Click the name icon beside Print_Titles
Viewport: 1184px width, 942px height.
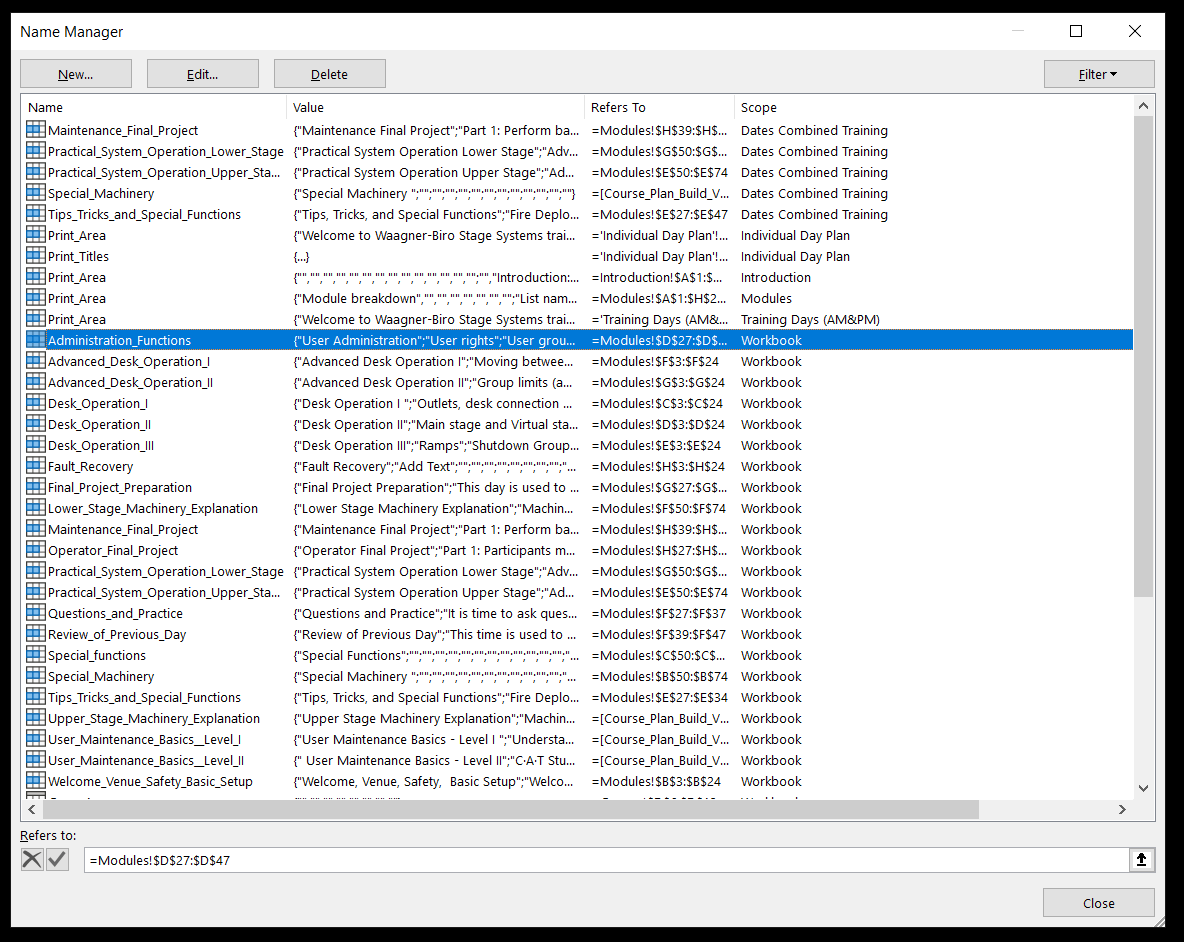pyautogui.click(x=35, y=256)
